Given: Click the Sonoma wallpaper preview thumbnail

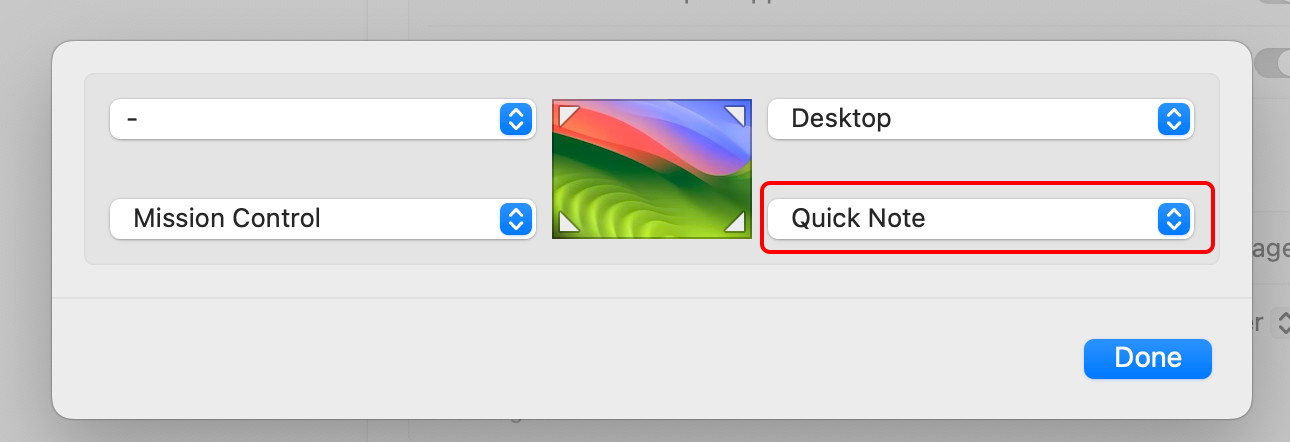Looking at the screenshot, I should tap(652, 169).
